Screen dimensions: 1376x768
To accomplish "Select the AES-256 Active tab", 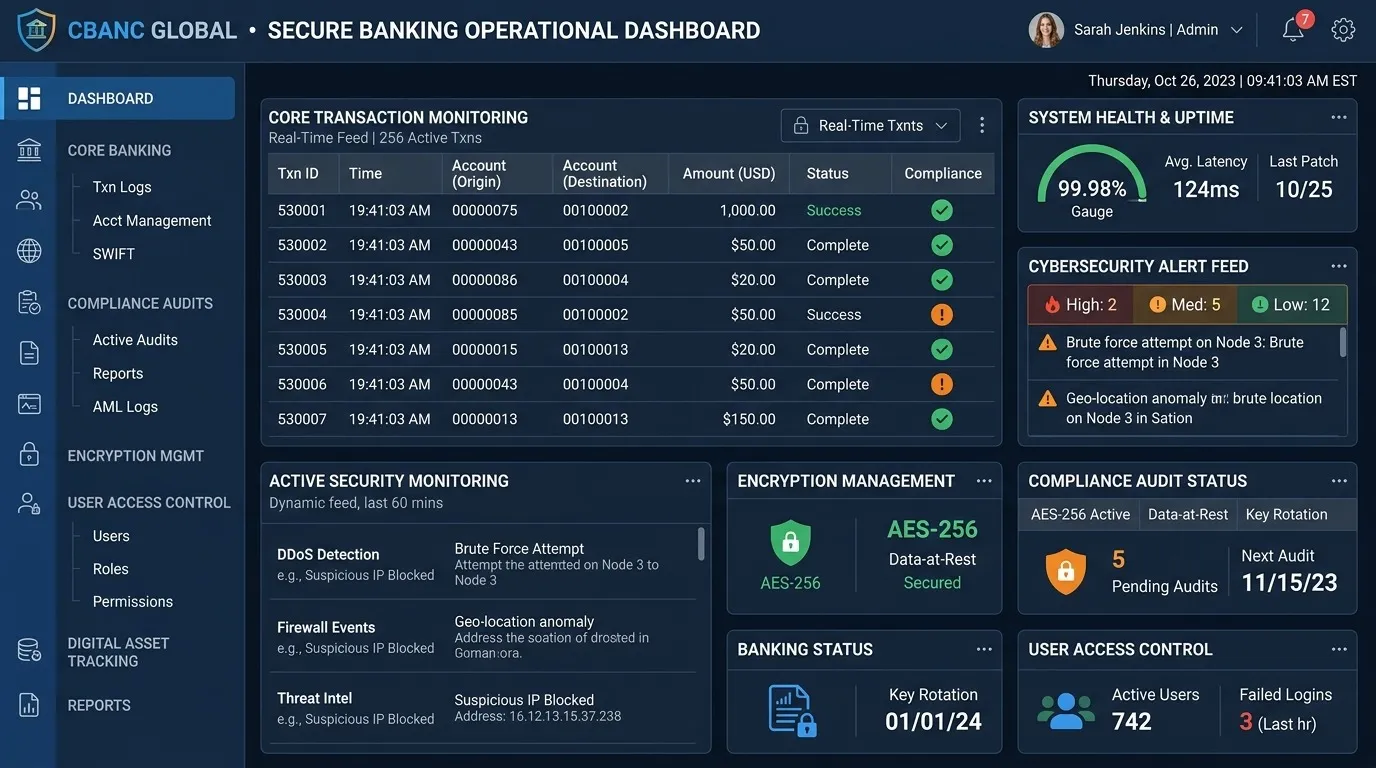I will pyautogui.click(x=1080, y=514).
